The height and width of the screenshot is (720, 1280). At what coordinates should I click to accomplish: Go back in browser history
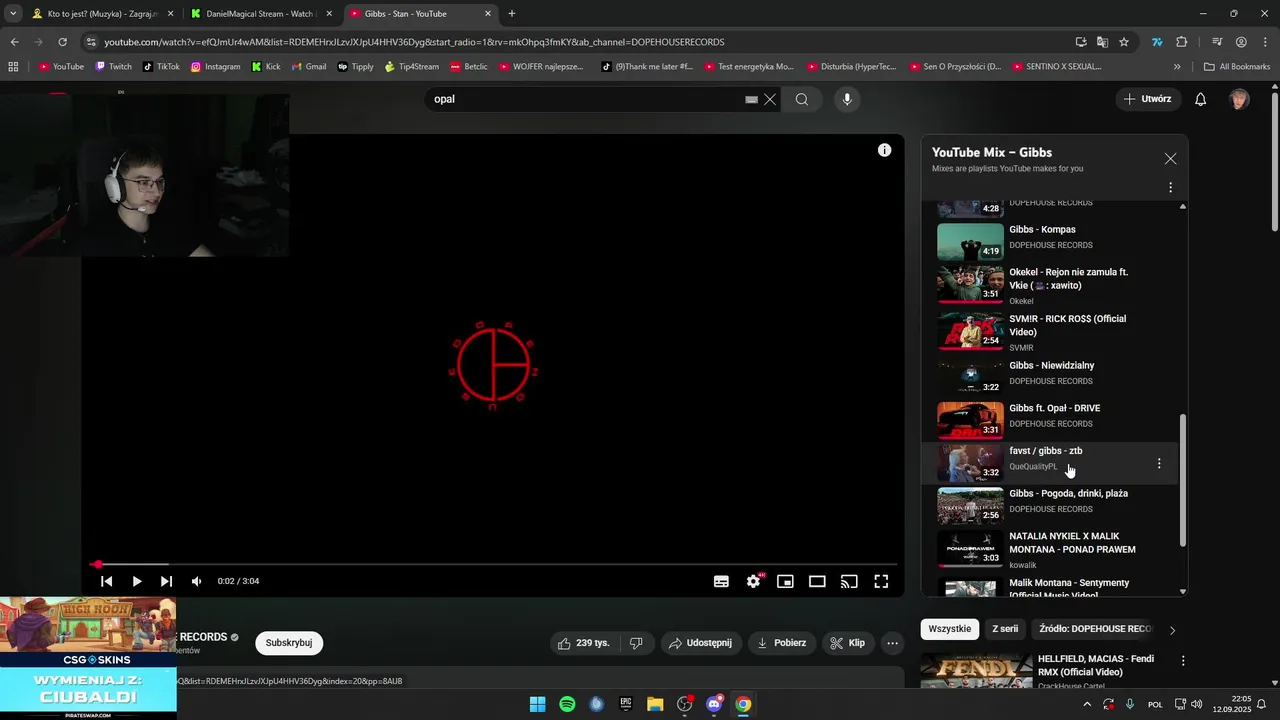click(x=14, y=42)
